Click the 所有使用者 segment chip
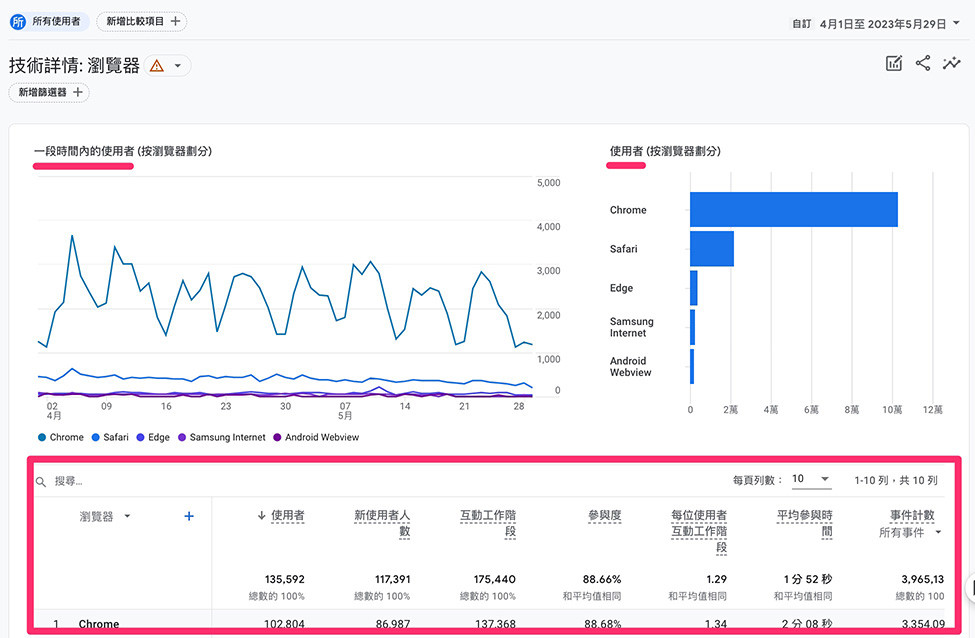975x638 pixels. [x=50, y=22]
